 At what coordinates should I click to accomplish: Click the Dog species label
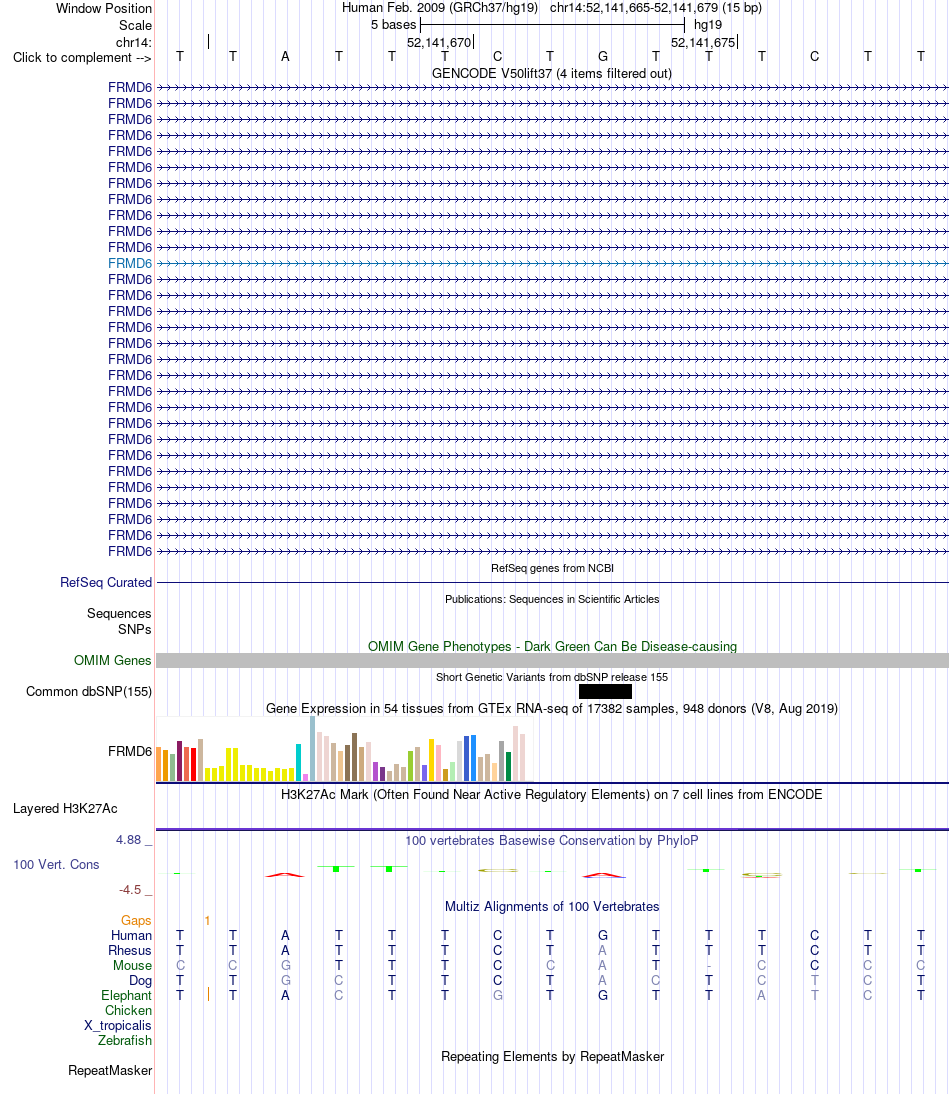pos(140,980)
